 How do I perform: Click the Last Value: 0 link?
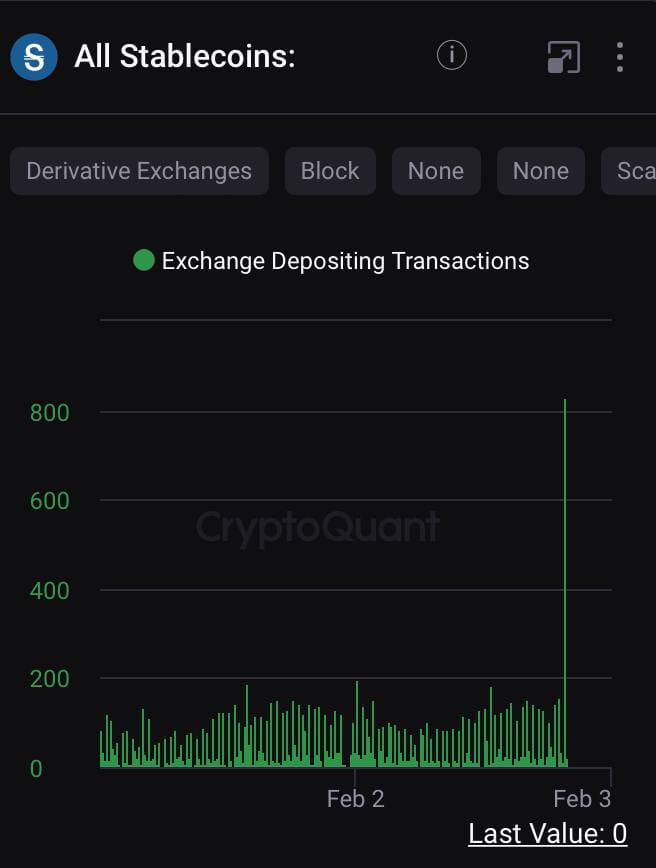548,833
